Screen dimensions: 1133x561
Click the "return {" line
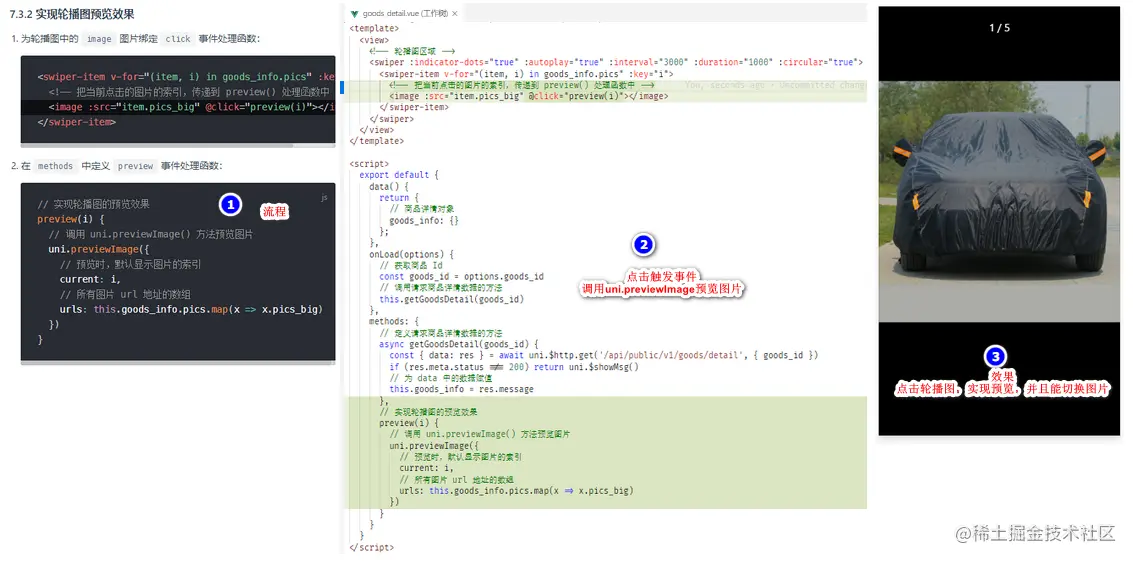399,197
